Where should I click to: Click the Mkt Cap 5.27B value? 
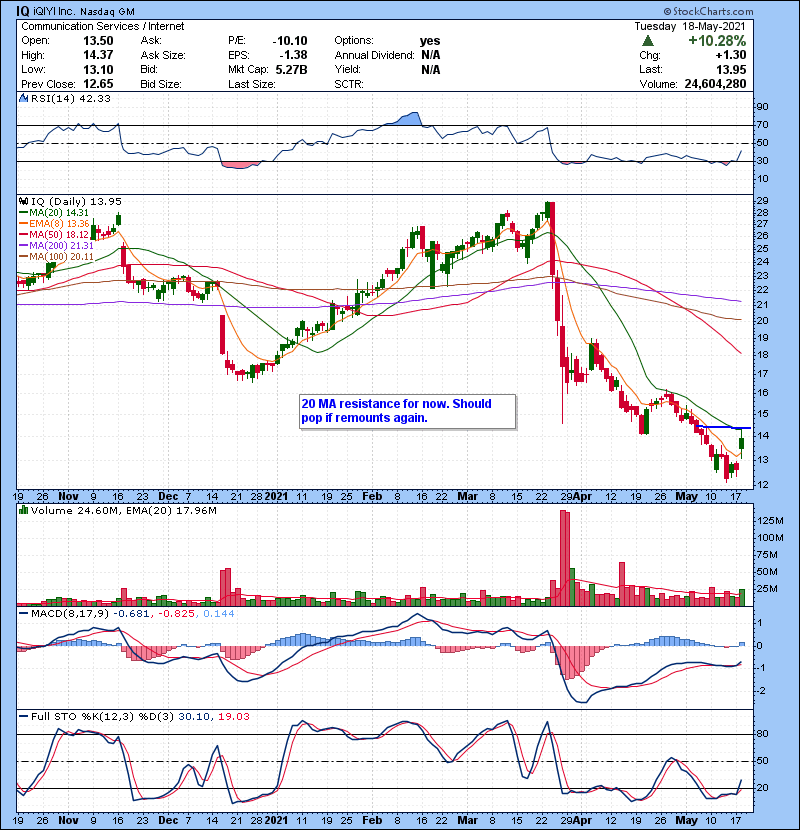pyautogui.click(x=291, y=70)
